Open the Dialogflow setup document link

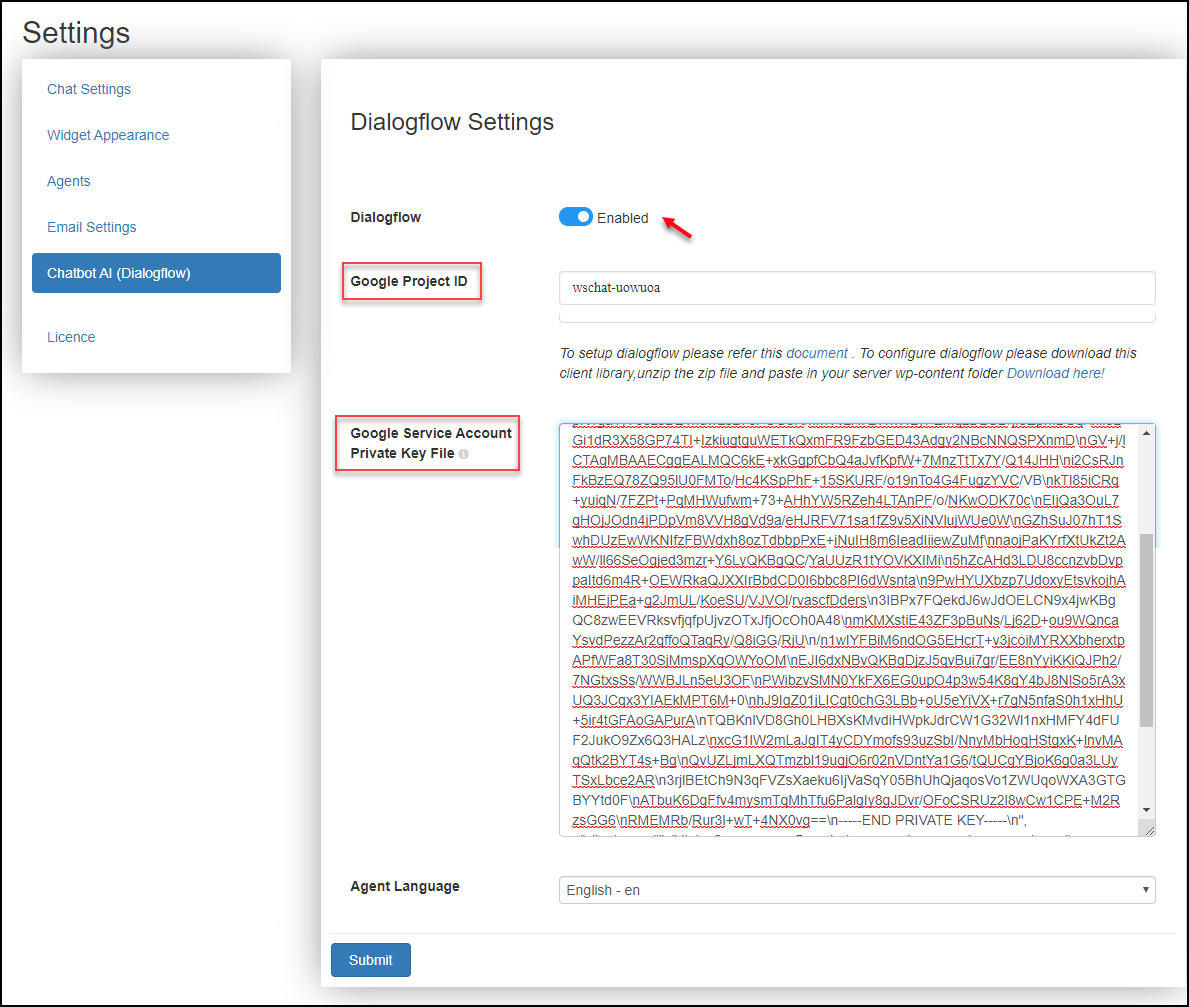point(817,353)
